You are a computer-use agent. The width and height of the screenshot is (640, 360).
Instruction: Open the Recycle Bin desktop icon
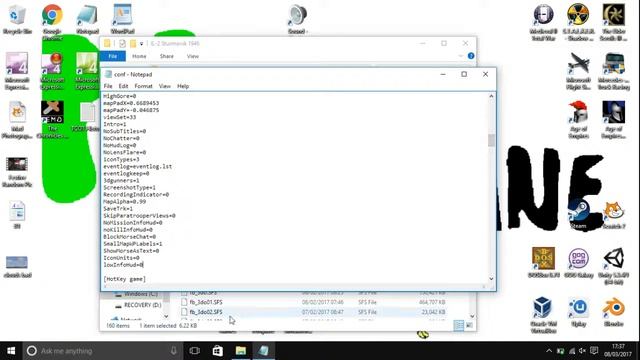tap(17, 19)
